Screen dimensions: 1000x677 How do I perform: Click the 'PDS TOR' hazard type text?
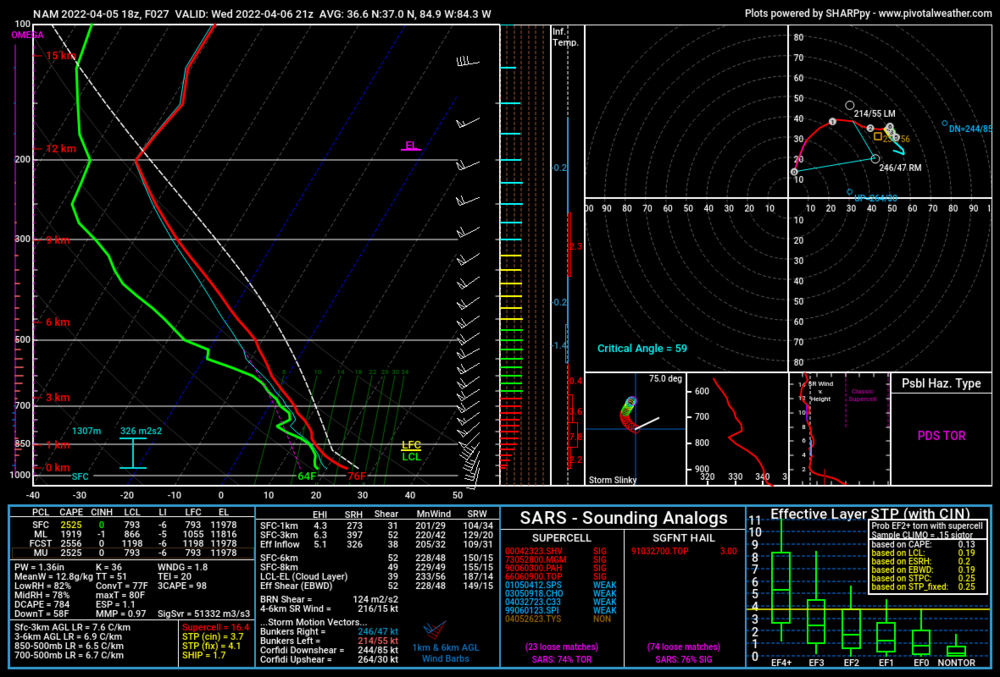pos(941,436)
